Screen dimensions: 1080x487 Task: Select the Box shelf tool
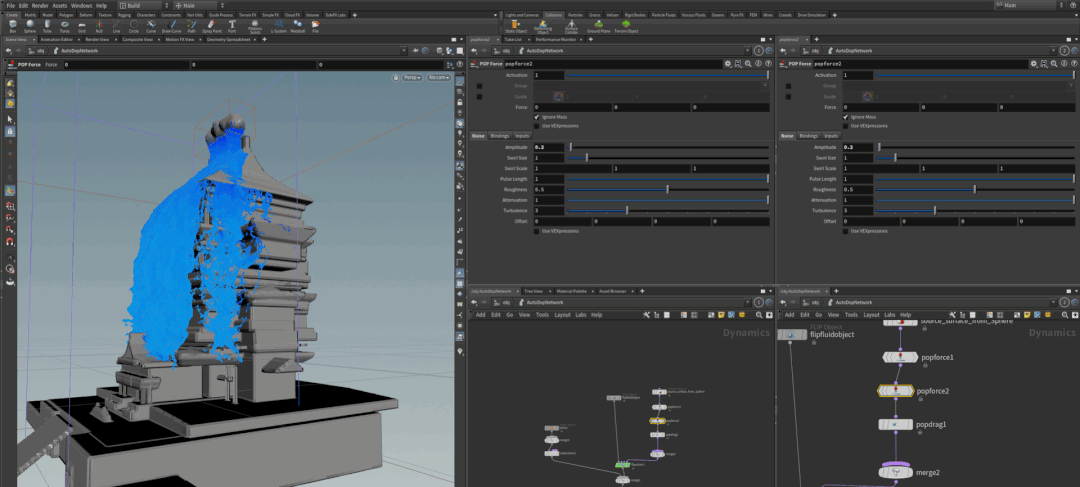pyautogui.click(x=12, y=26)
